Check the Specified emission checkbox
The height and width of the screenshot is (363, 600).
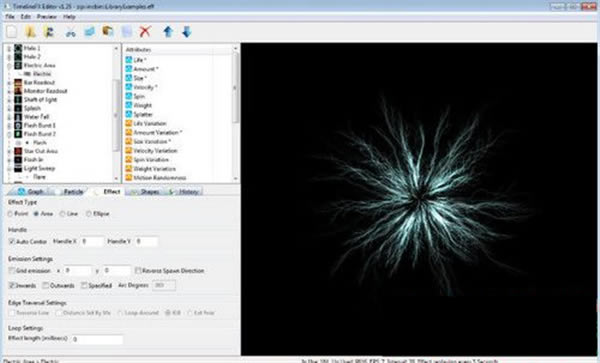pyautogui.click(x=84, y=285)
